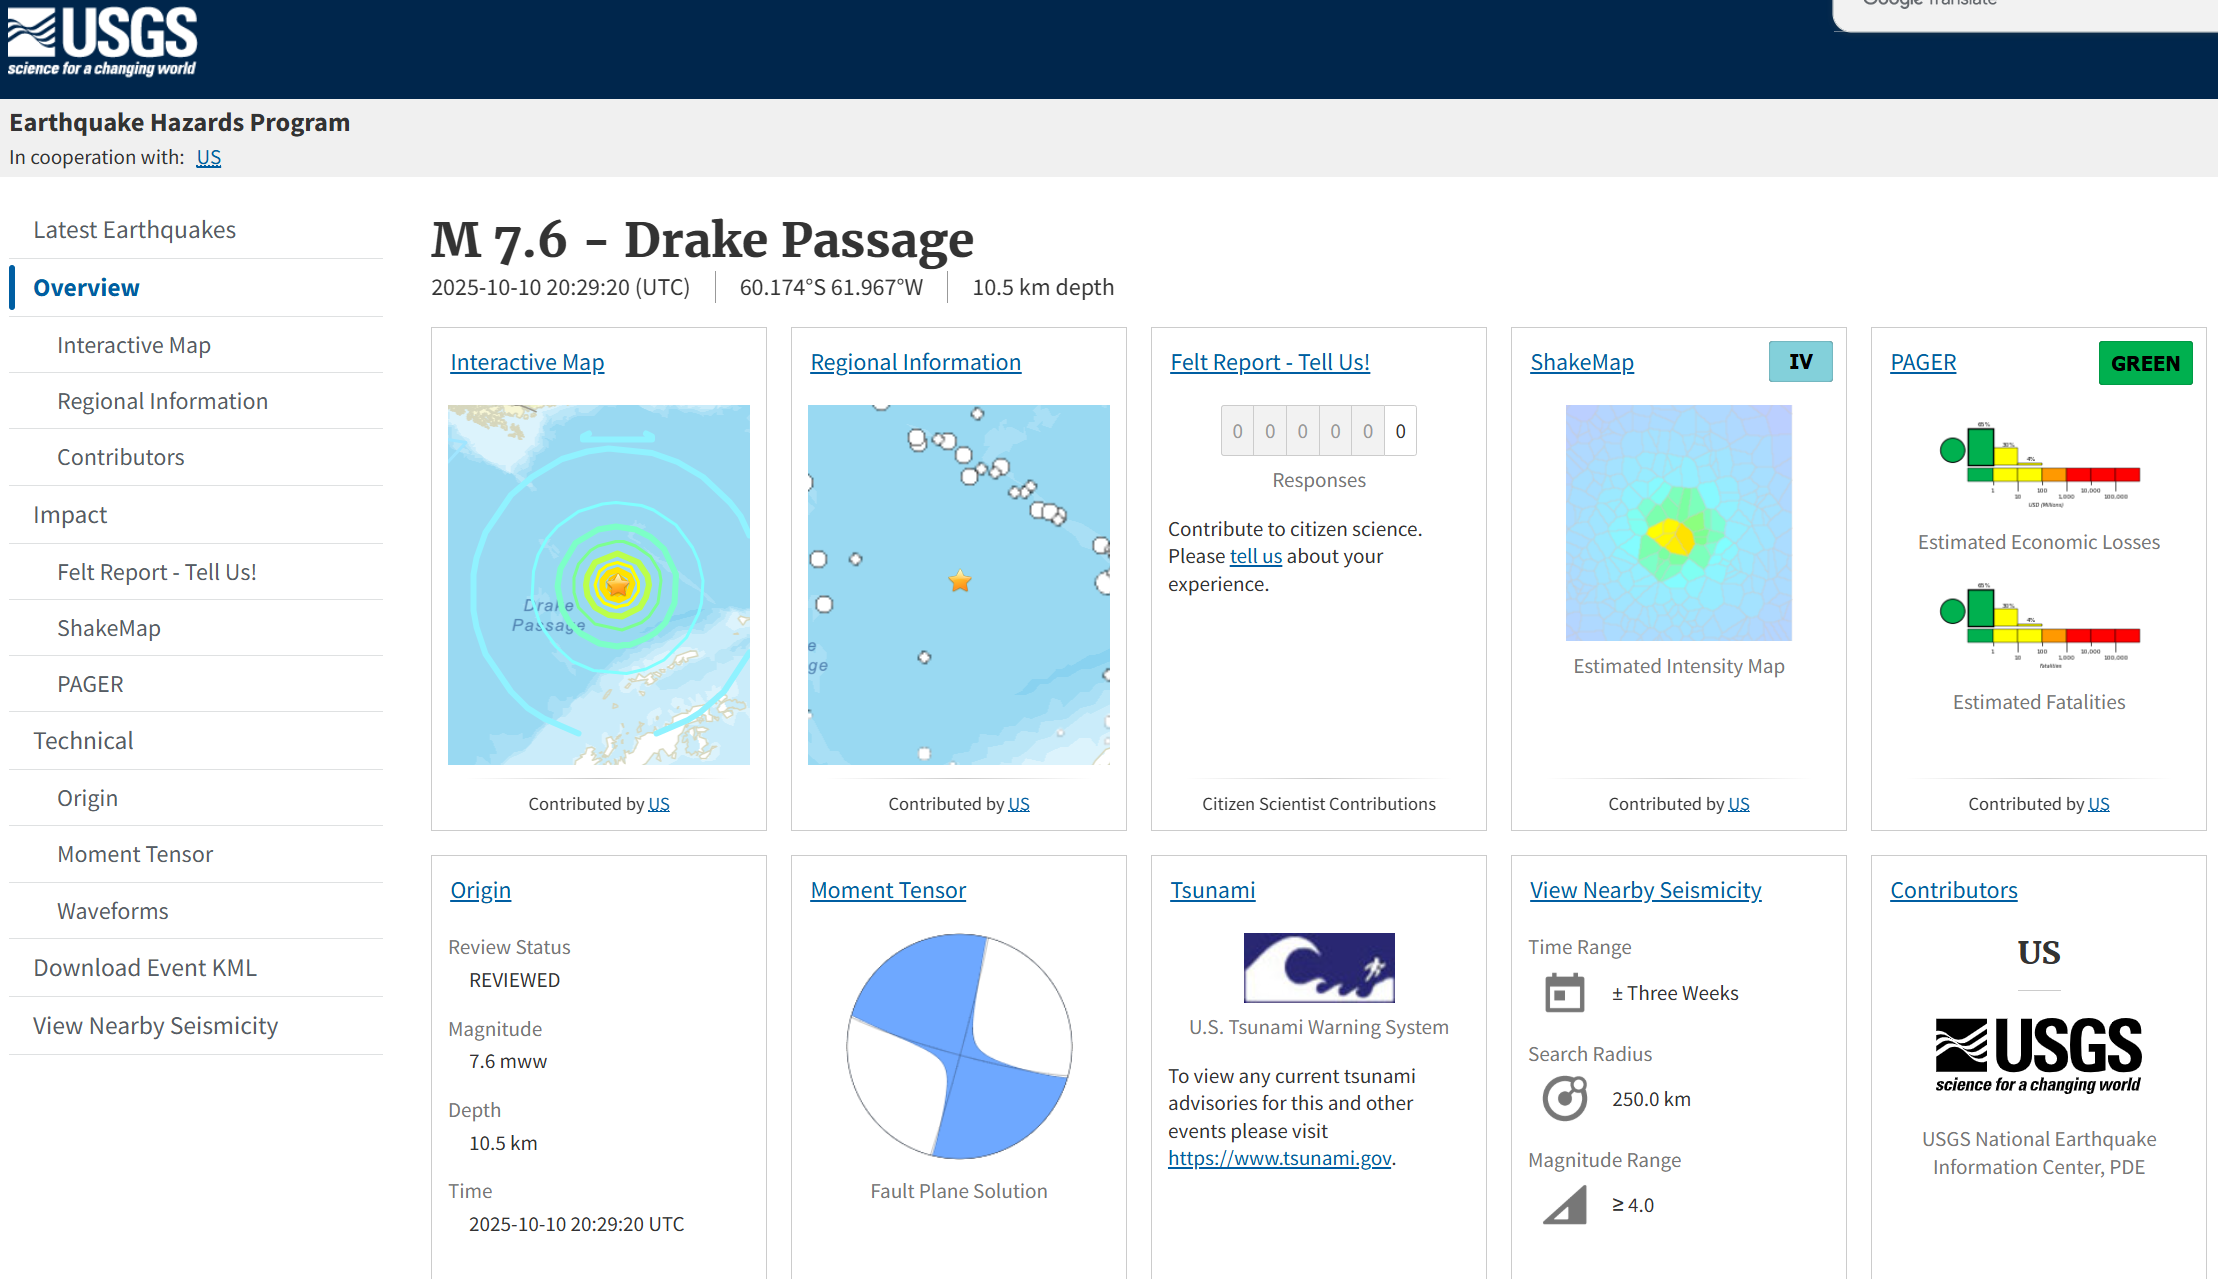2218x1279 pixels.
Task: Click the Tsunami Warning System wave icon
Action: point(1318,967)
